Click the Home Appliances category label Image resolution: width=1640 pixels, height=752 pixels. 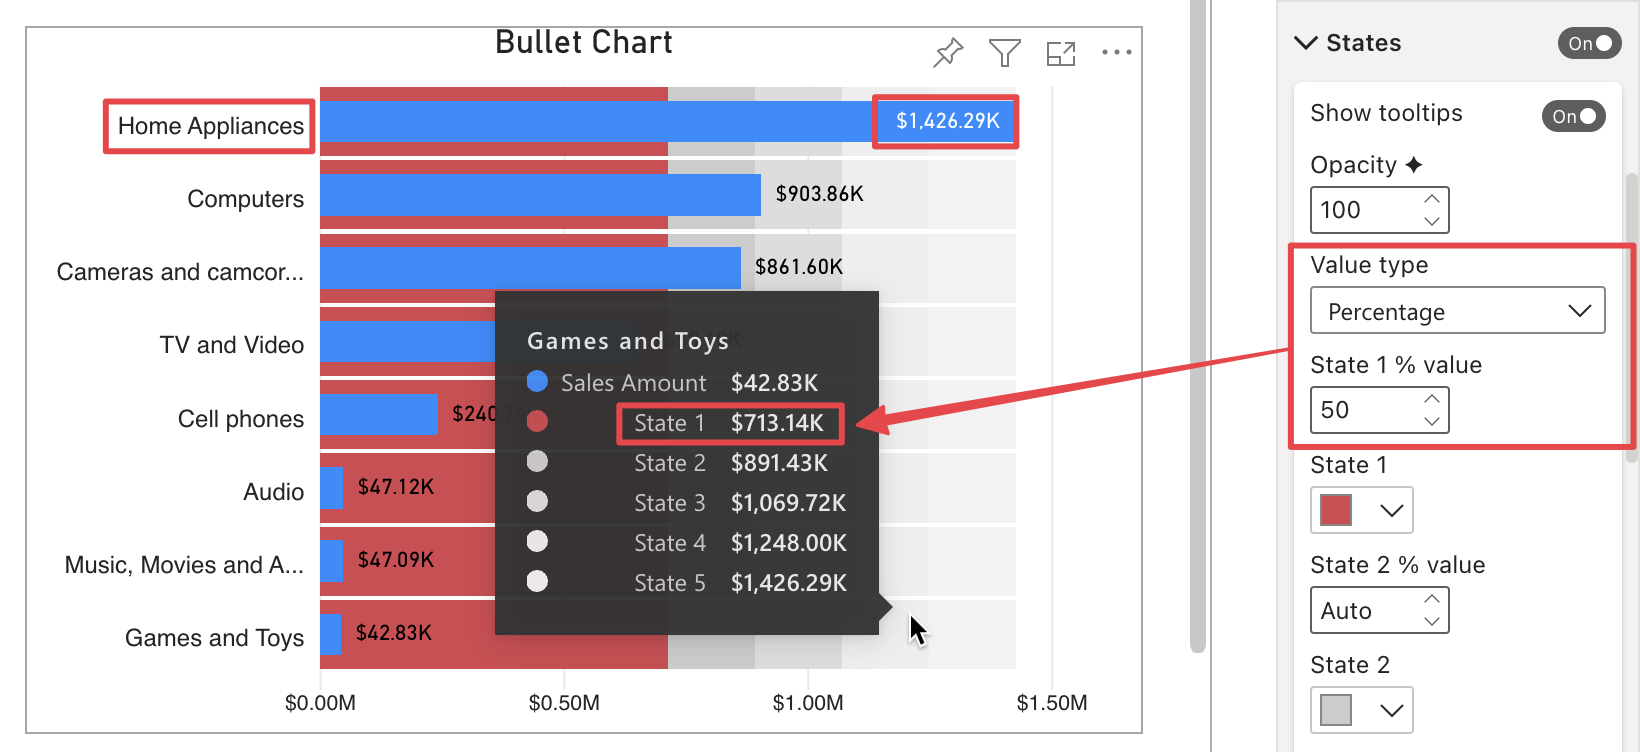pos(210,126)
